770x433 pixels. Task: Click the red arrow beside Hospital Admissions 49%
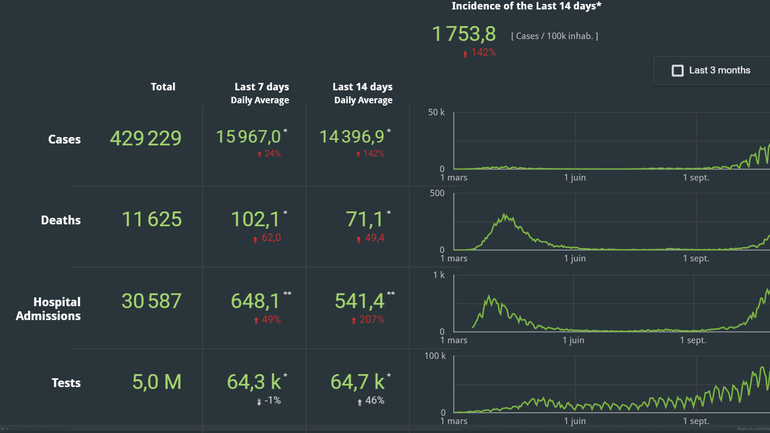coord(257,320)
